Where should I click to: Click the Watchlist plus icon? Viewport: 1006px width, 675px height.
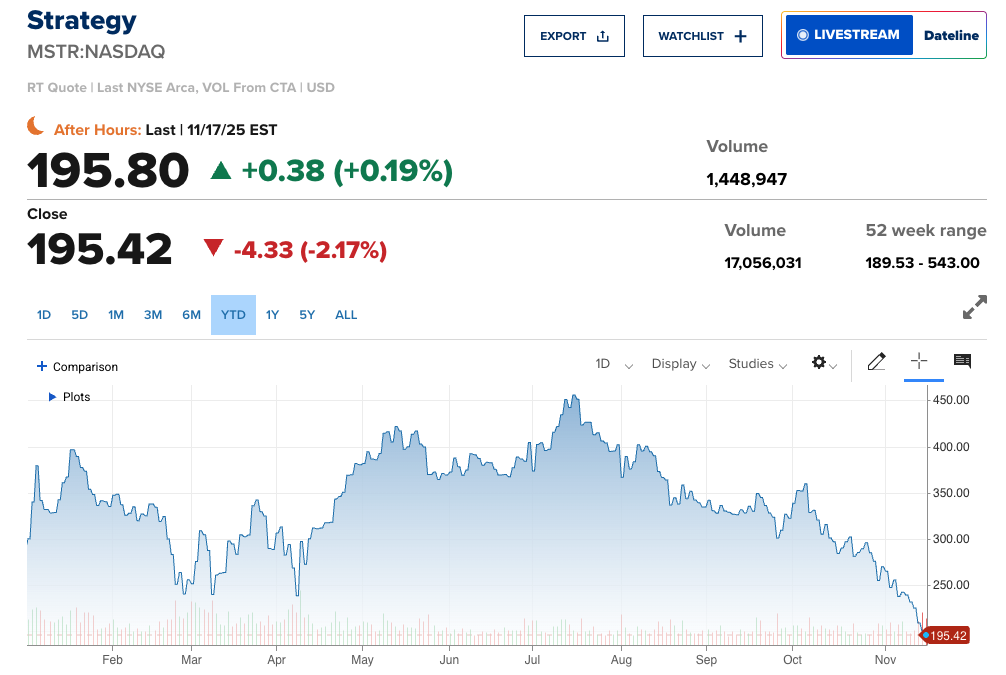[740, 36]
